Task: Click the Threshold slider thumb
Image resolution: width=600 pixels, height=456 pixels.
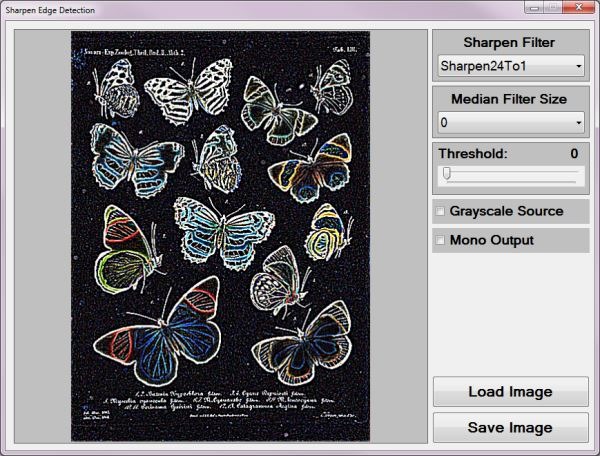Action: 447,174
